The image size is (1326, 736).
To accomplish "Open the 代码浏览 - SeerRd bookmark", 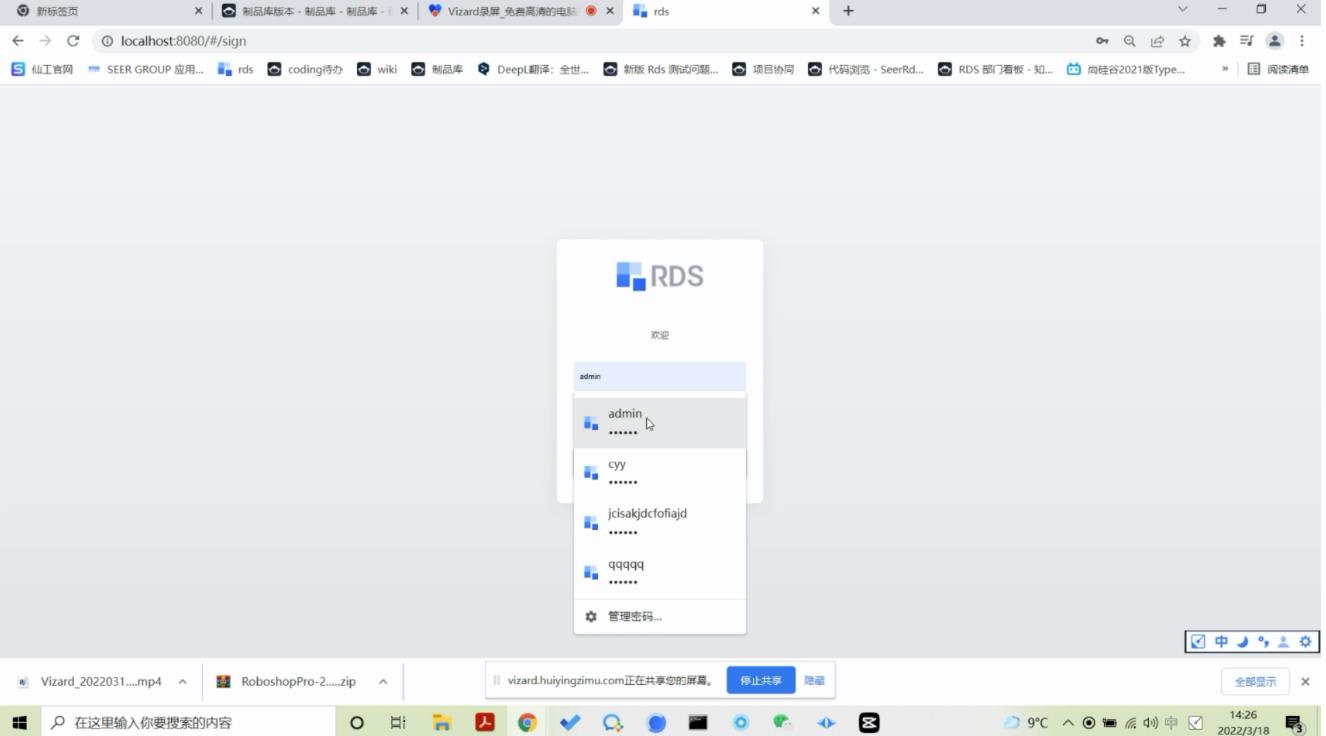I will click(866, 69).
